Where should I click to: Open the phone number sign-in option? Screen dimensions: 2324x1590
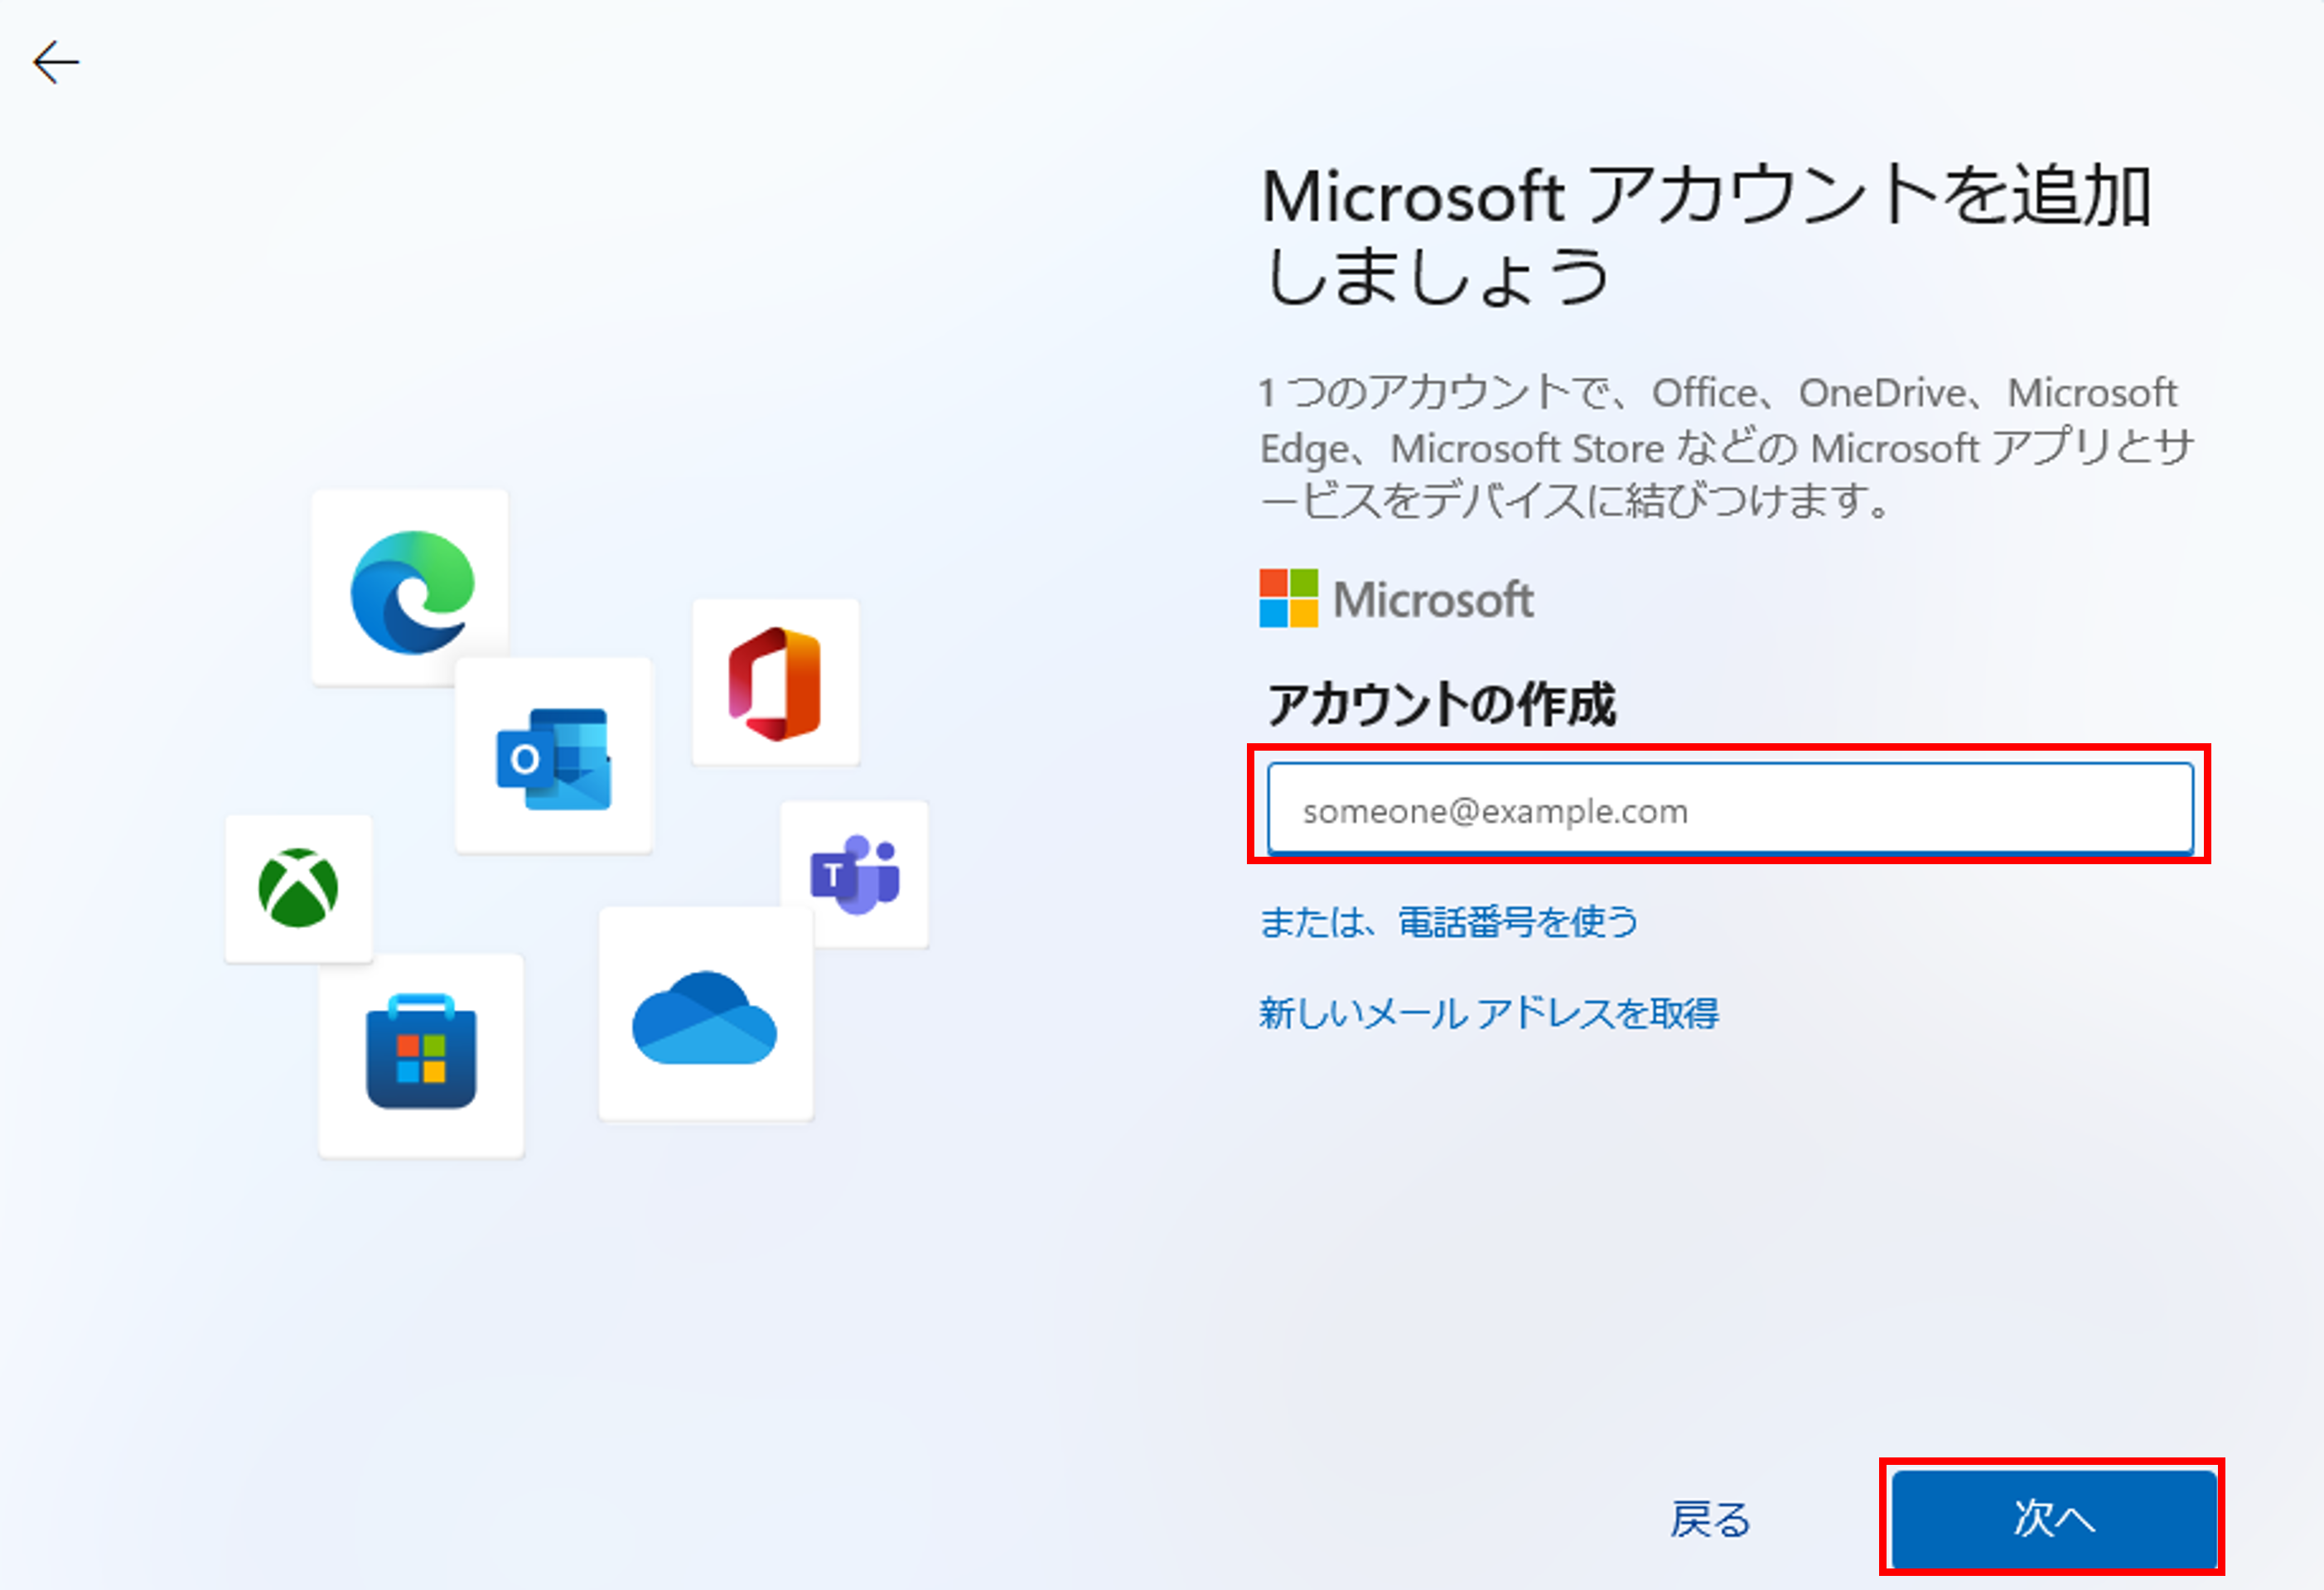click(1448, 922)
